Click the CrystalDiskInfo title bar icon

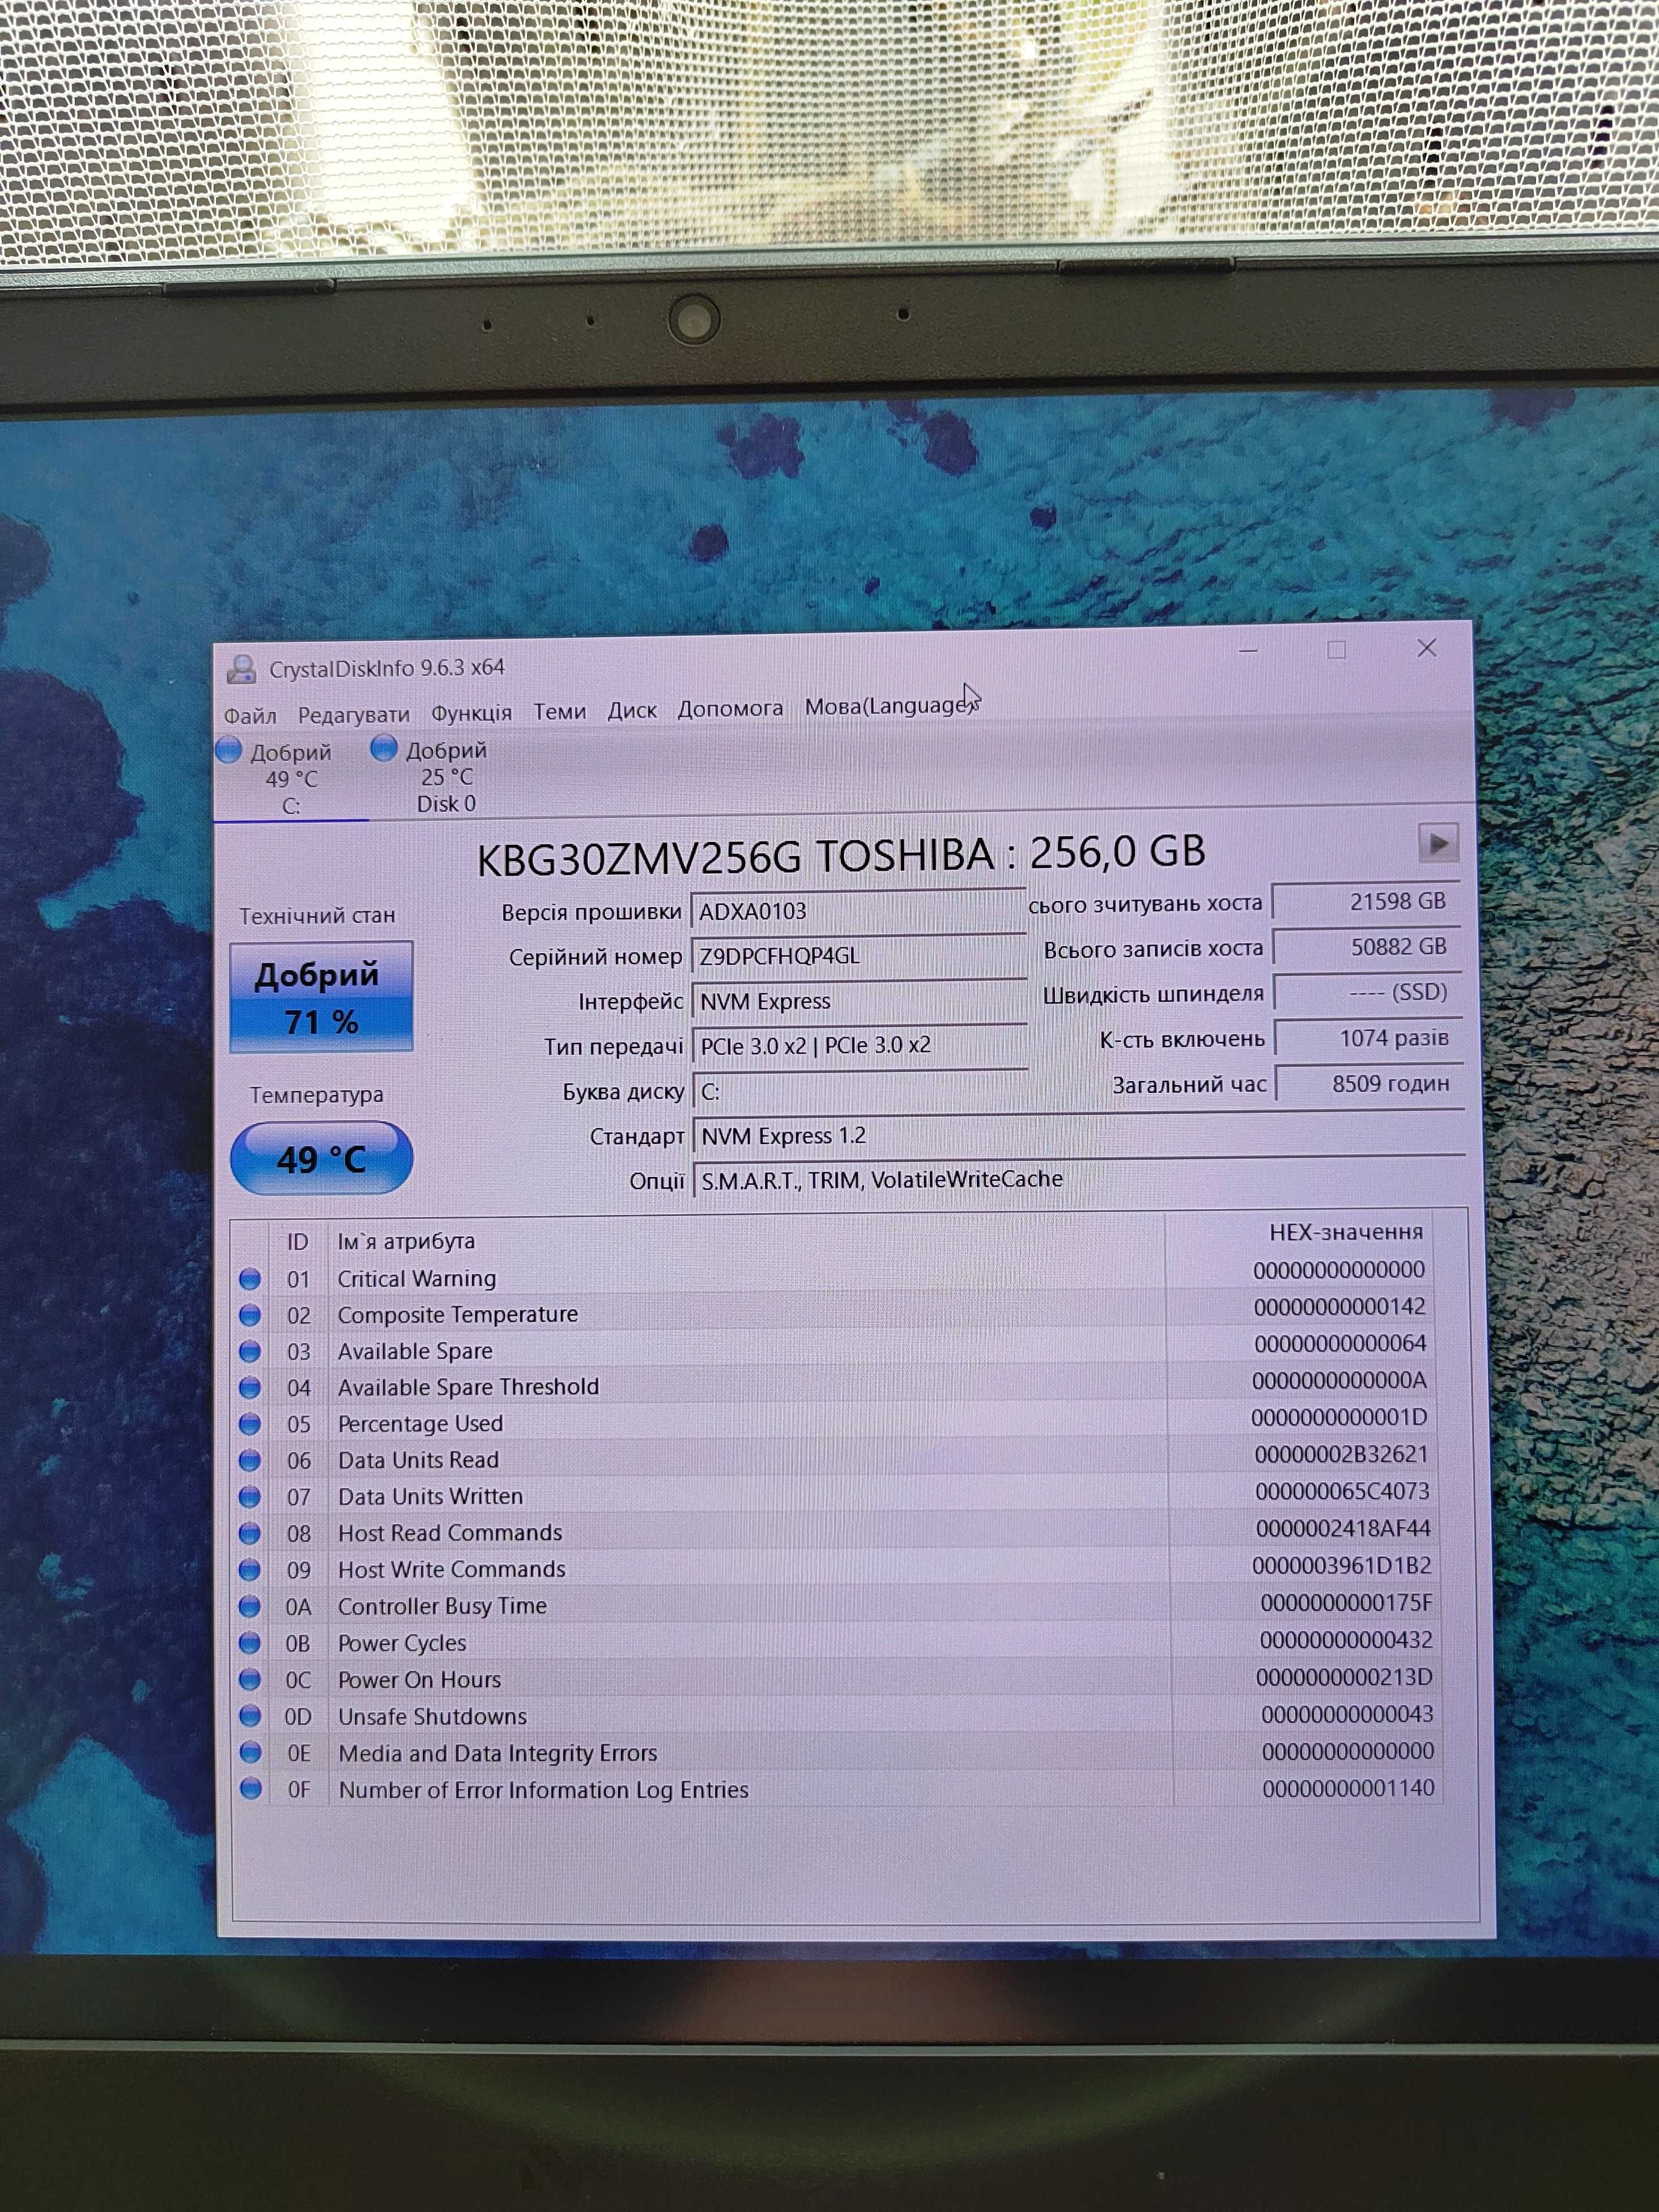241,669
